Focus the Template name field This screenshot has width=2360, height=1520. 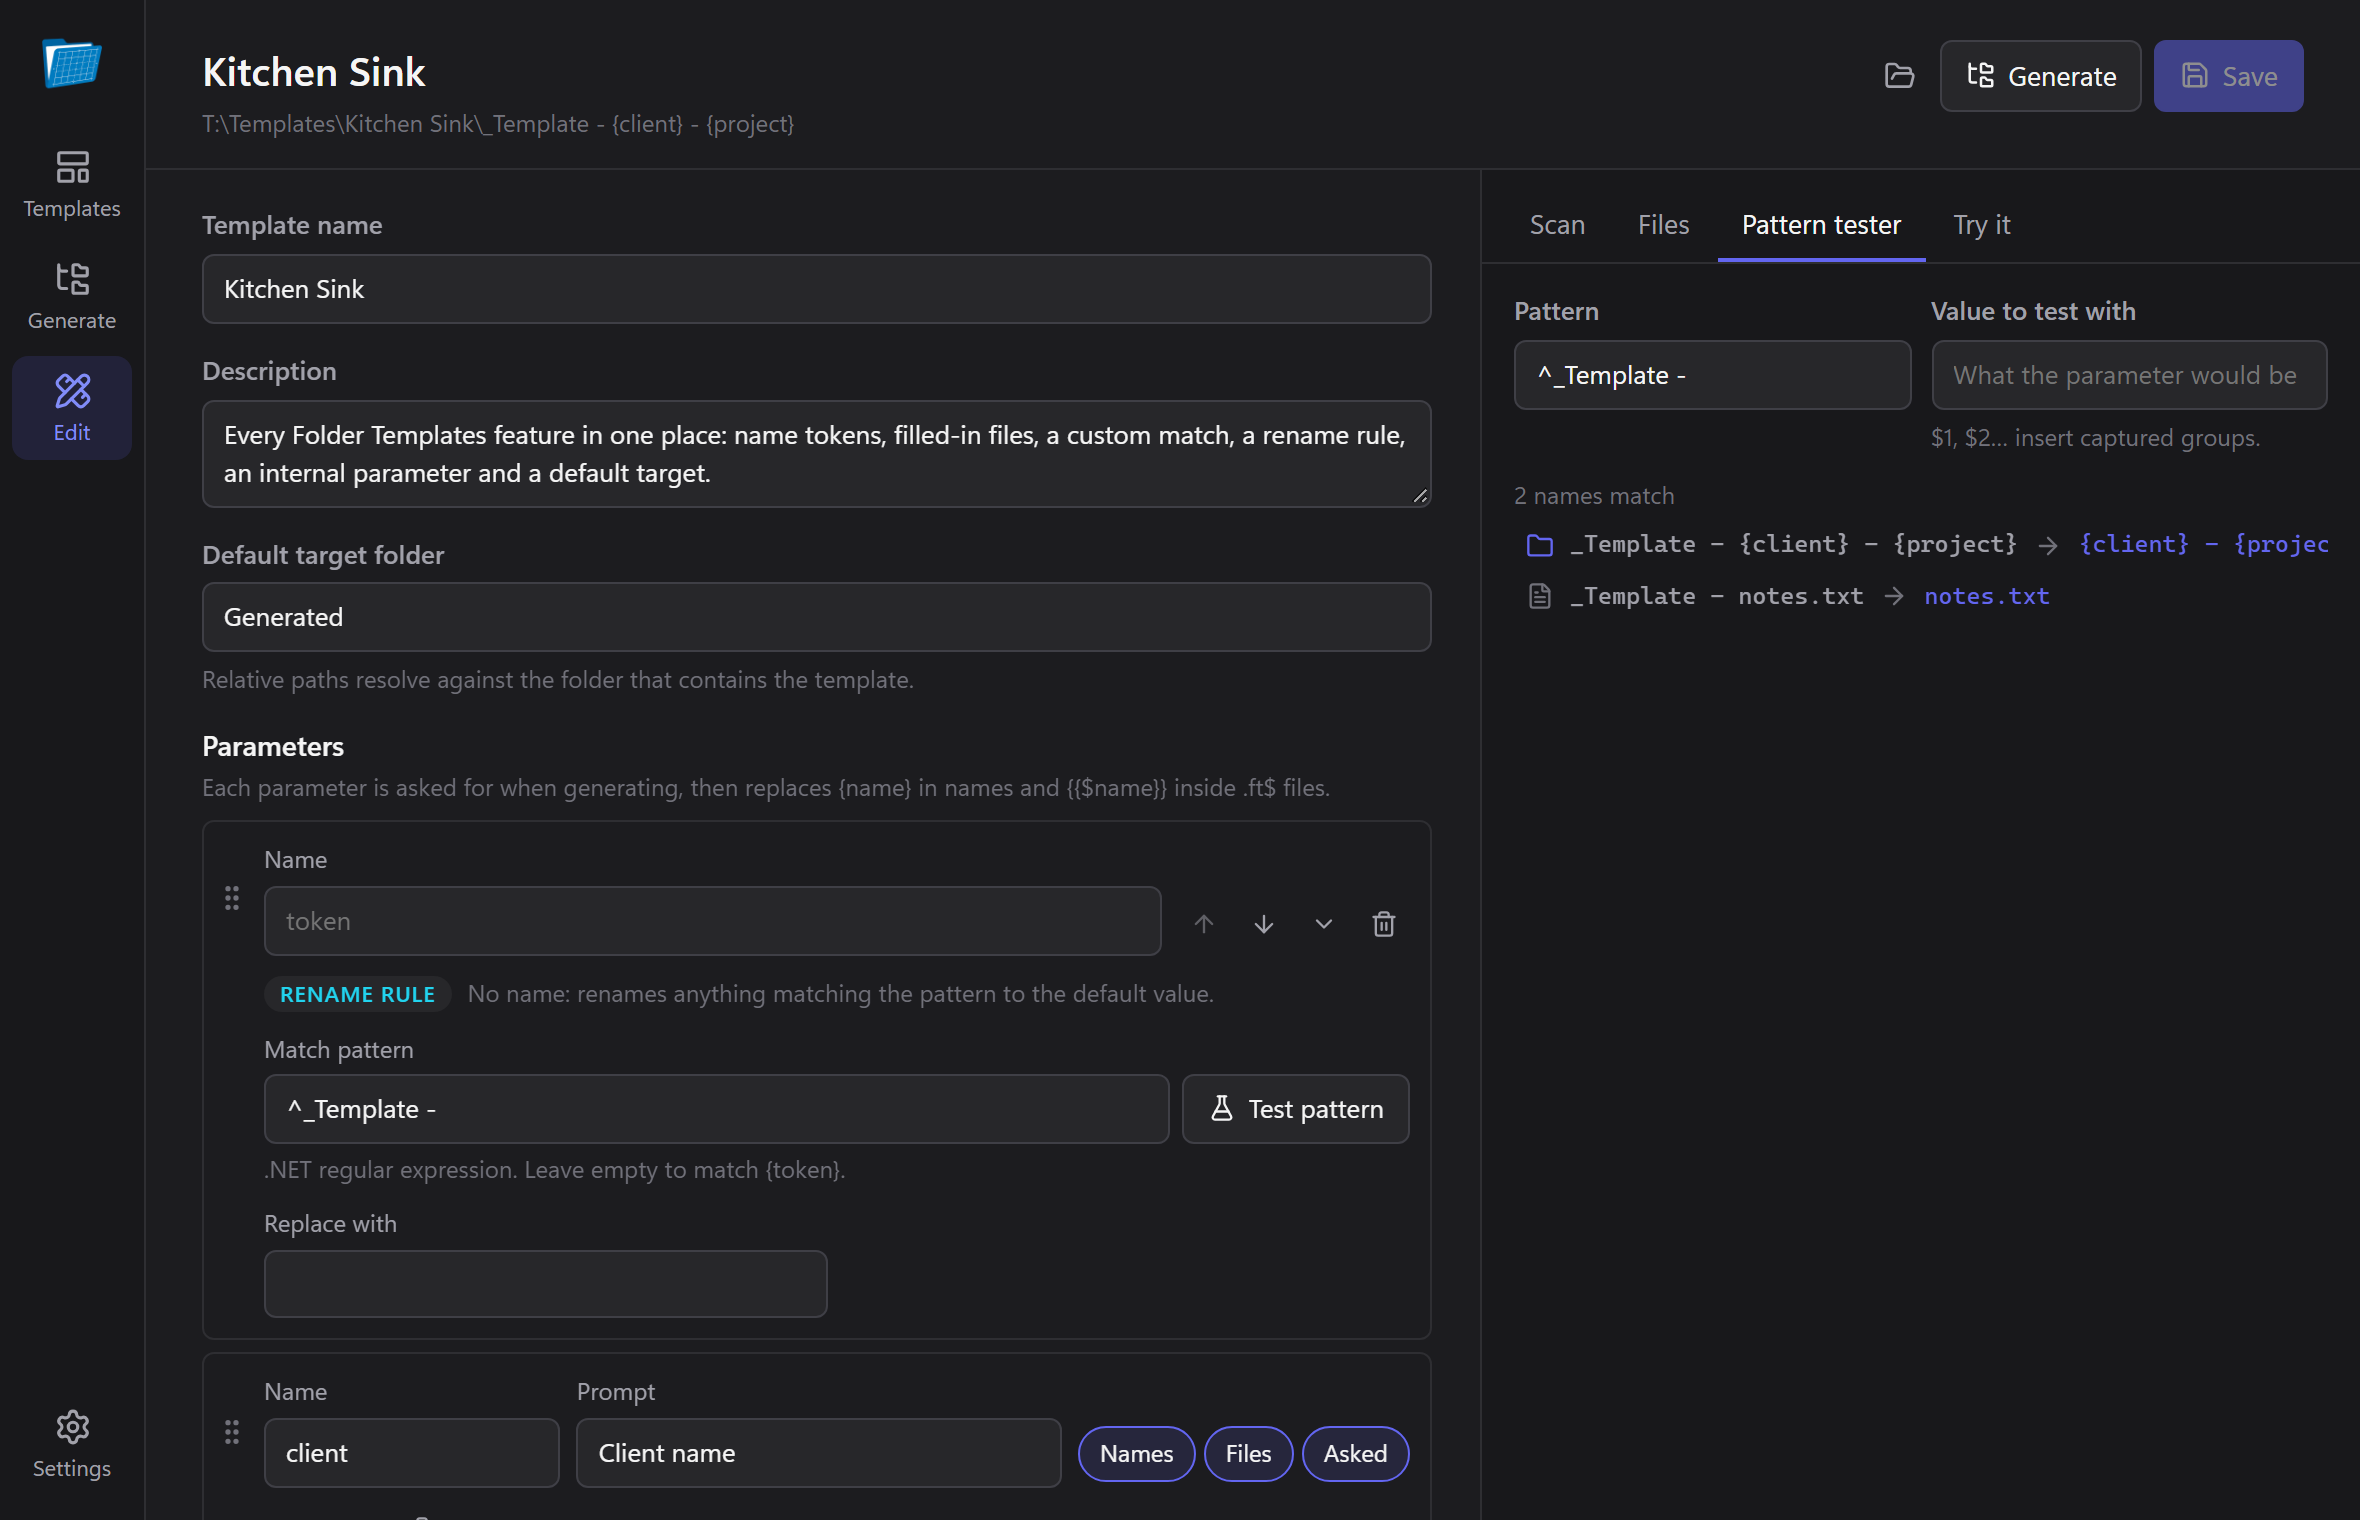click(x=816, y=289)
